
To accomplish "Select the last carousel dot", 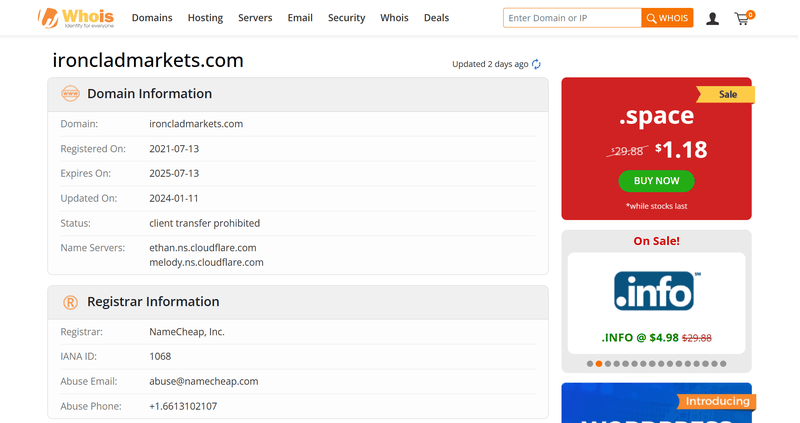I will [x=723, y=364].
